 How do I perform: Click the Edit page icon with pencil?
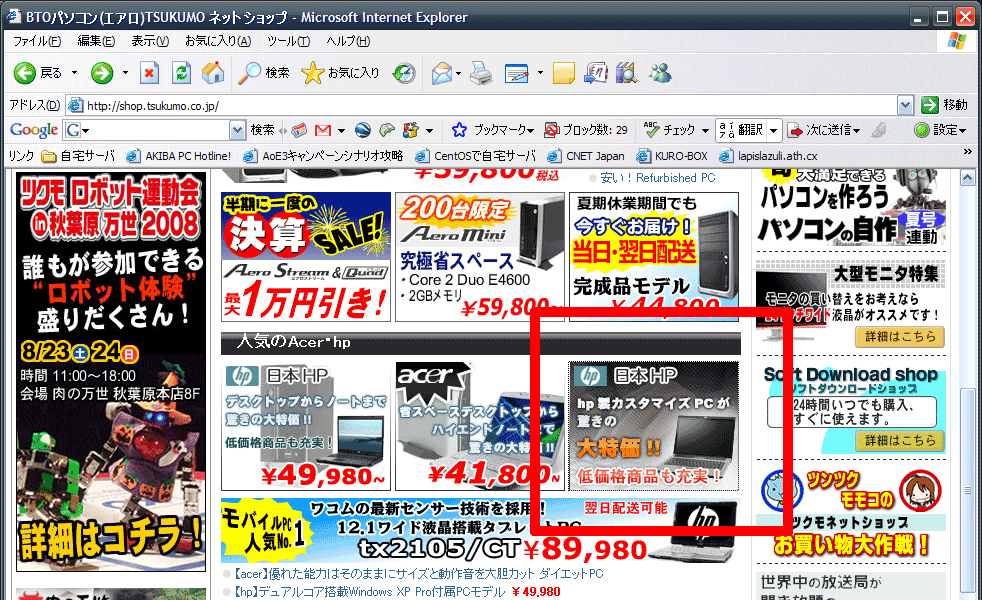click(517, 73)
